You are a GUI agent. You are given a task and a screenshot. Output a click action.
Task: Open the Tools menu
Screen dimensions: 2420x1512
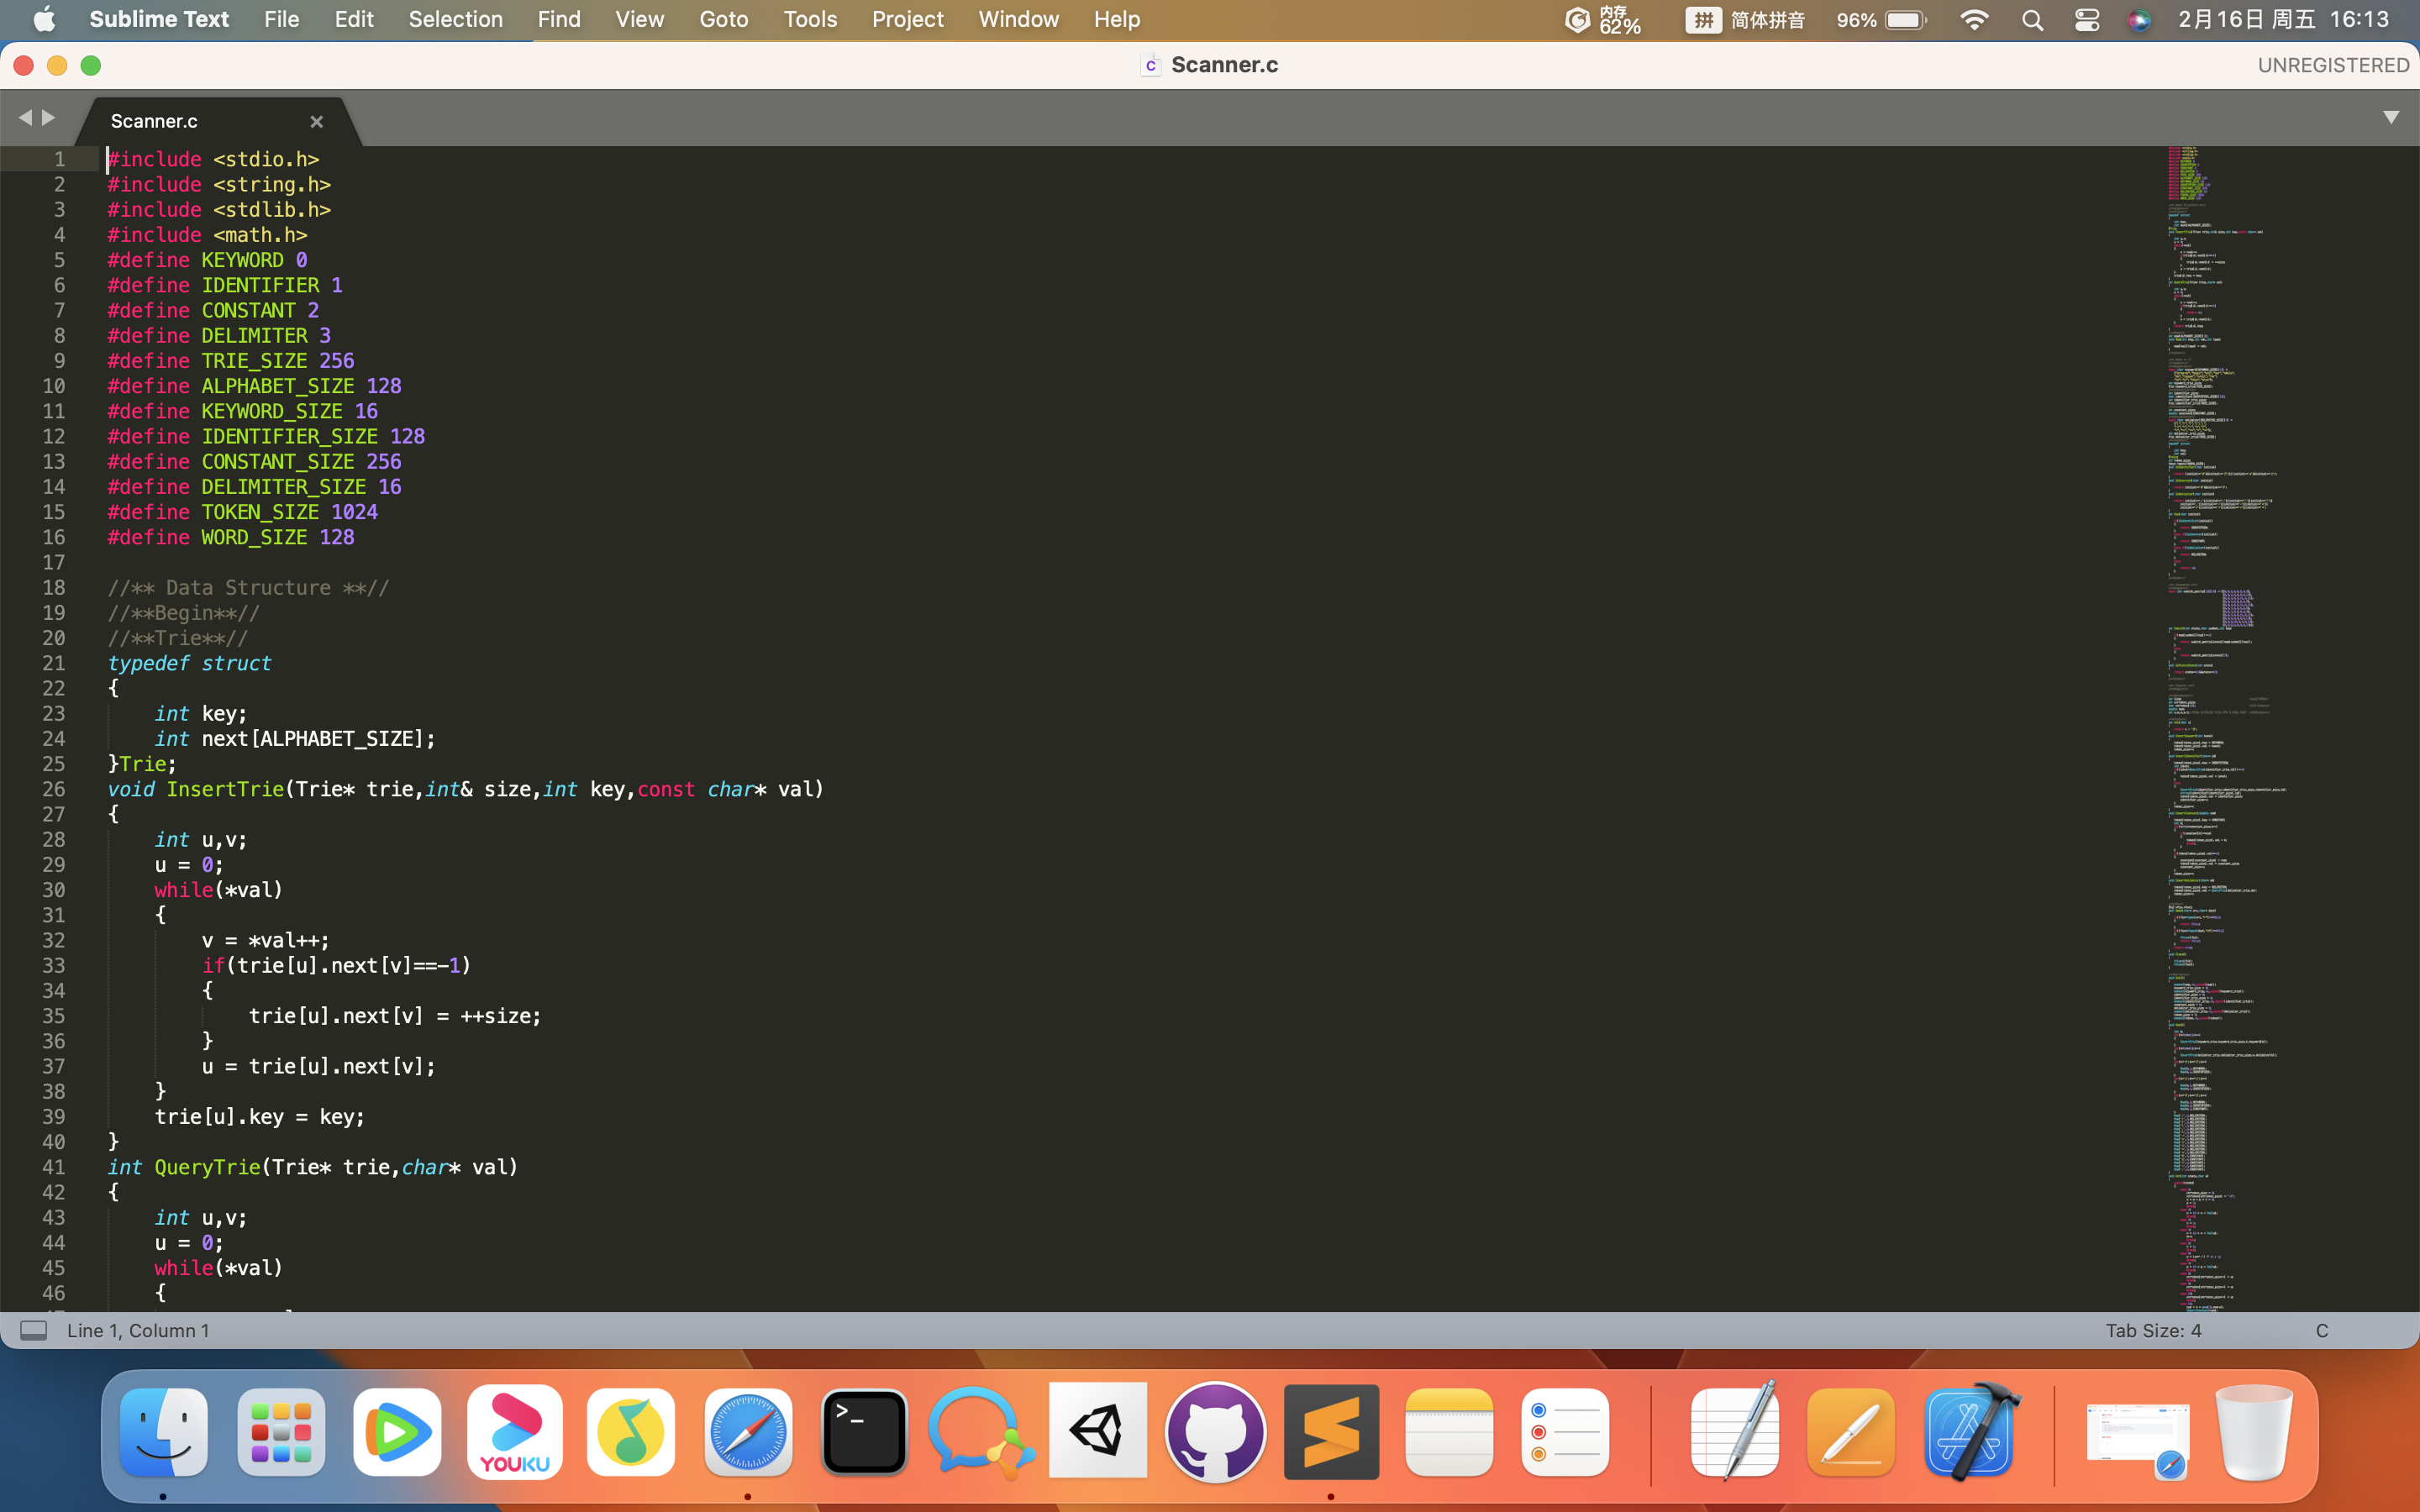click(808, 19)
